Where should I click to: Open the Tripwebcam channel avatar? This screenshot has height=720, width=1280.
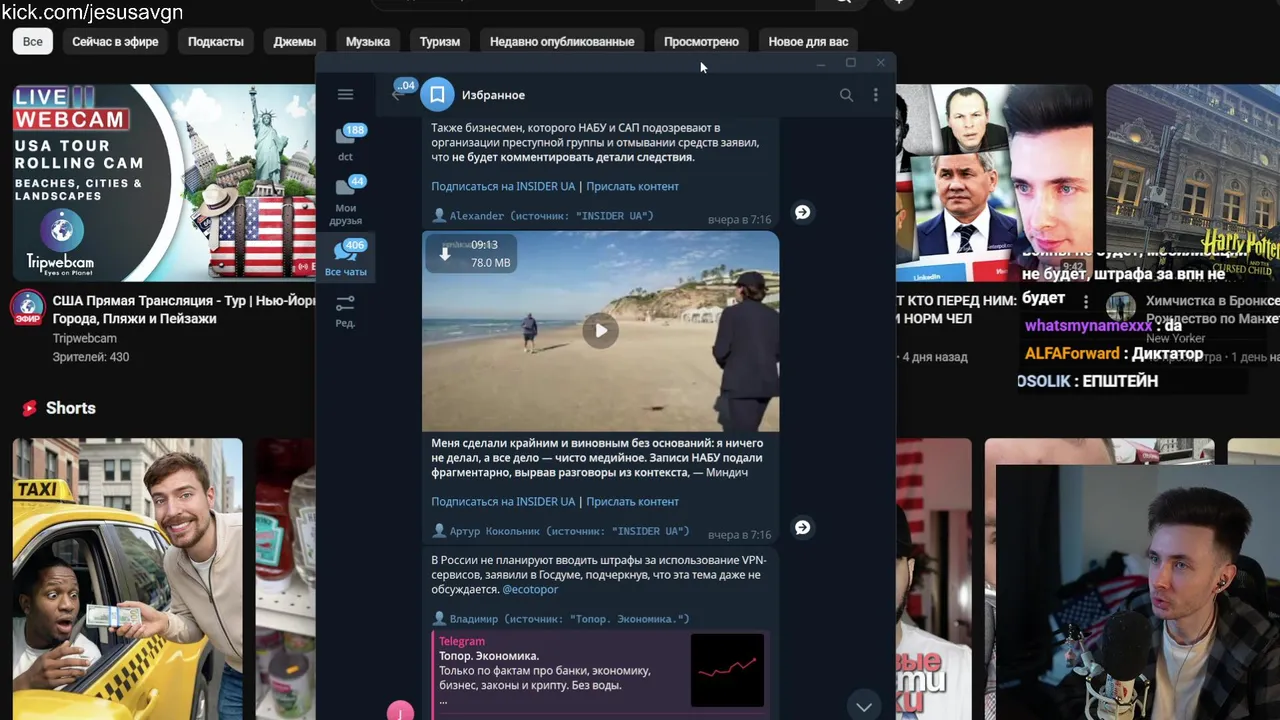click(28, 308)
